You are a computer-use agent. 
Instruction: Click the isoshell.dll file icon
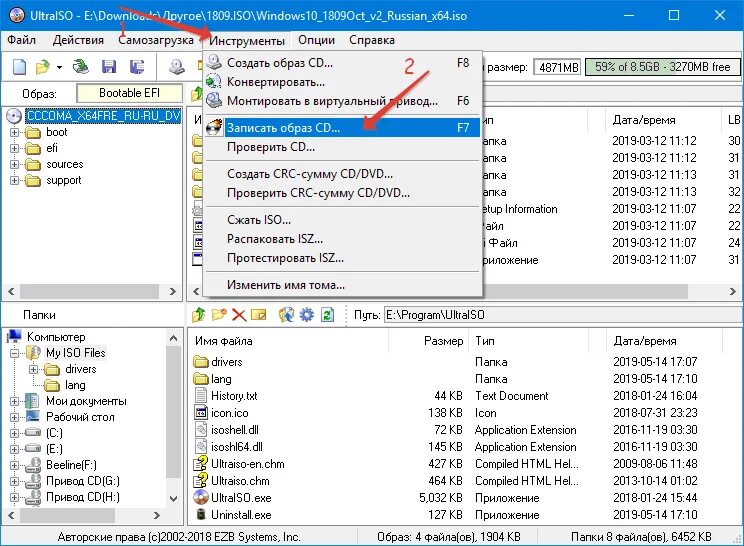point(202,429)
